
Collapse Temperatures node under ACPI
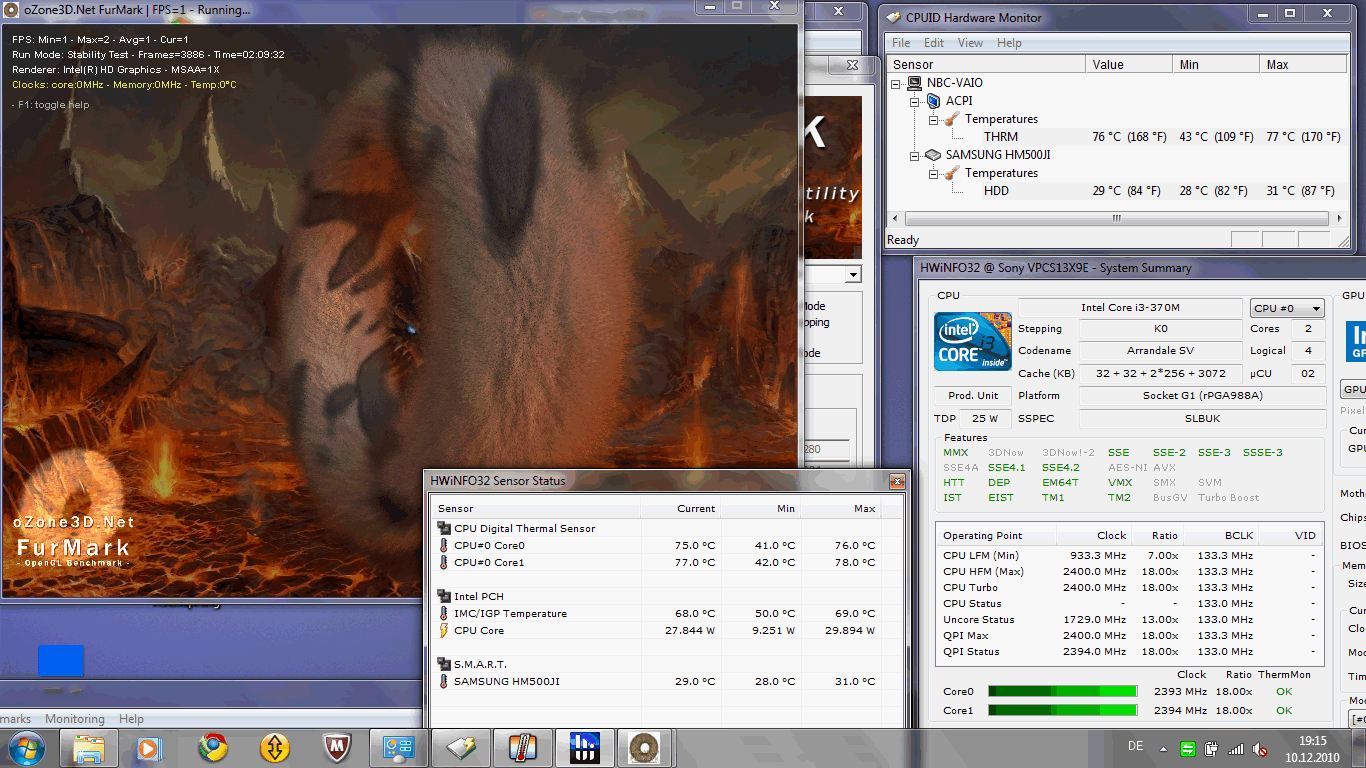click(x=933, y=119)
